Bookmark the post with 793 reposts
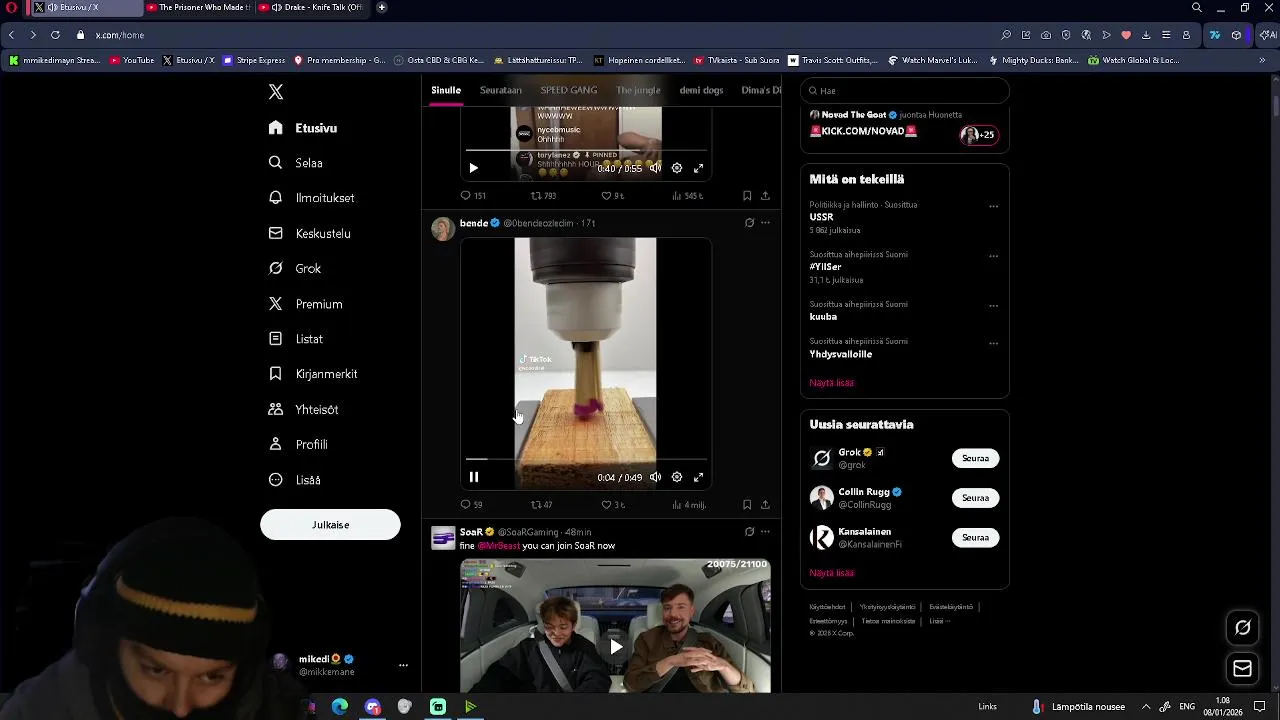 (x=747, y=196)
